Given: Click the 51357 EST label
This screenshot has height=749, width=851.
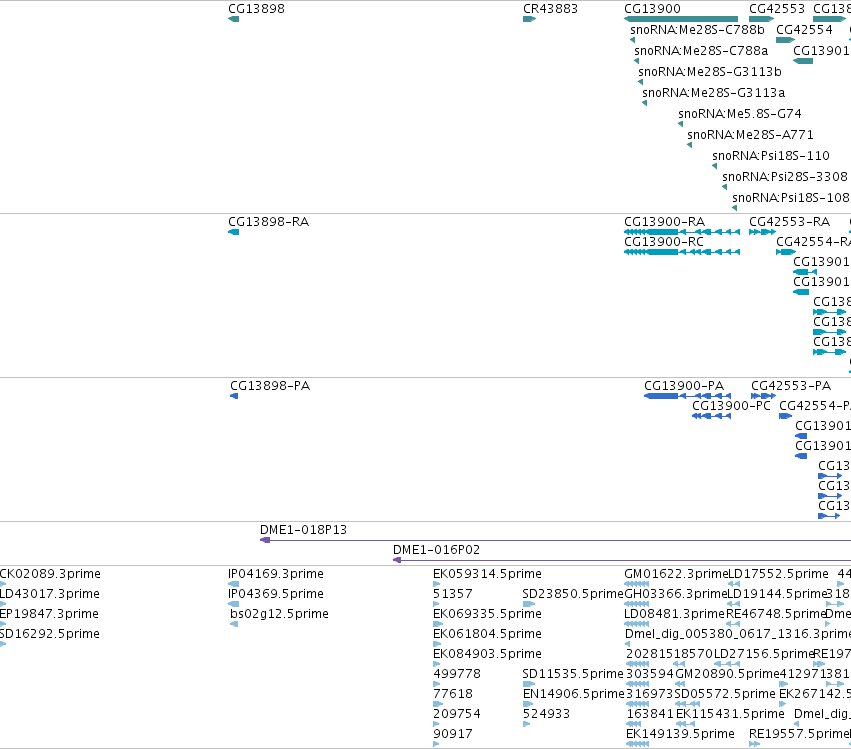Looking at the screenshot, I should (x=453, y=594).
